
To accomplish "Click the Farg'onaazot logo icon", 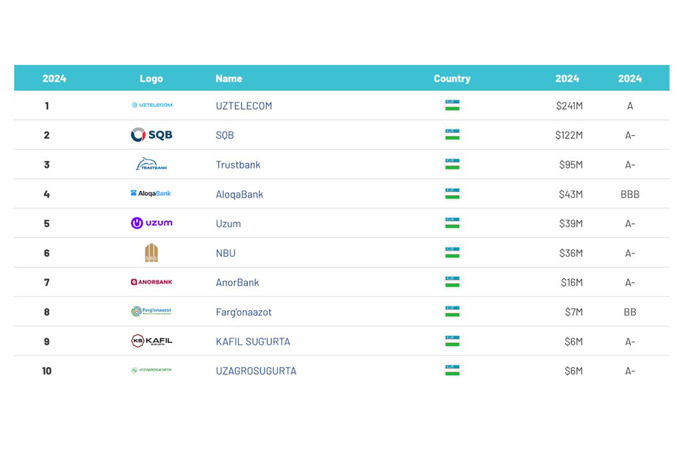I will pos(151,312).
